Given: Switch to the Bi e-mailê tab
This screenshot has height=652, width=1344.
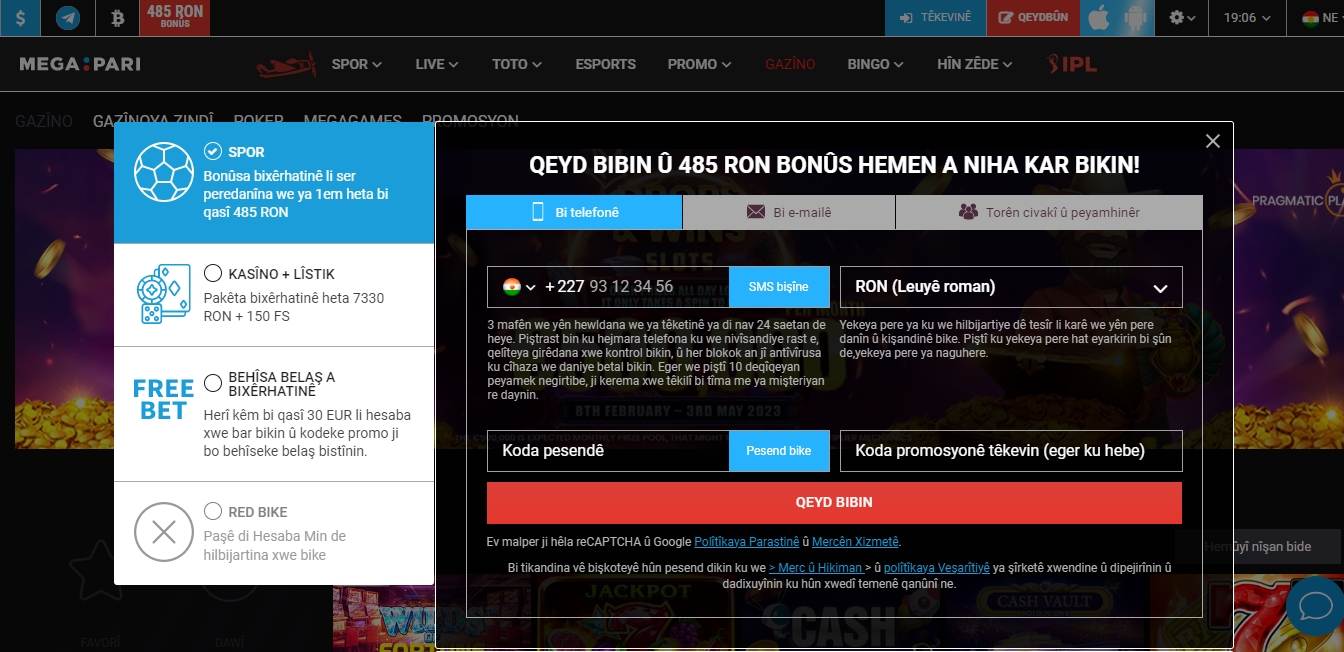Looking at the screenshot, I should point(789,212).
